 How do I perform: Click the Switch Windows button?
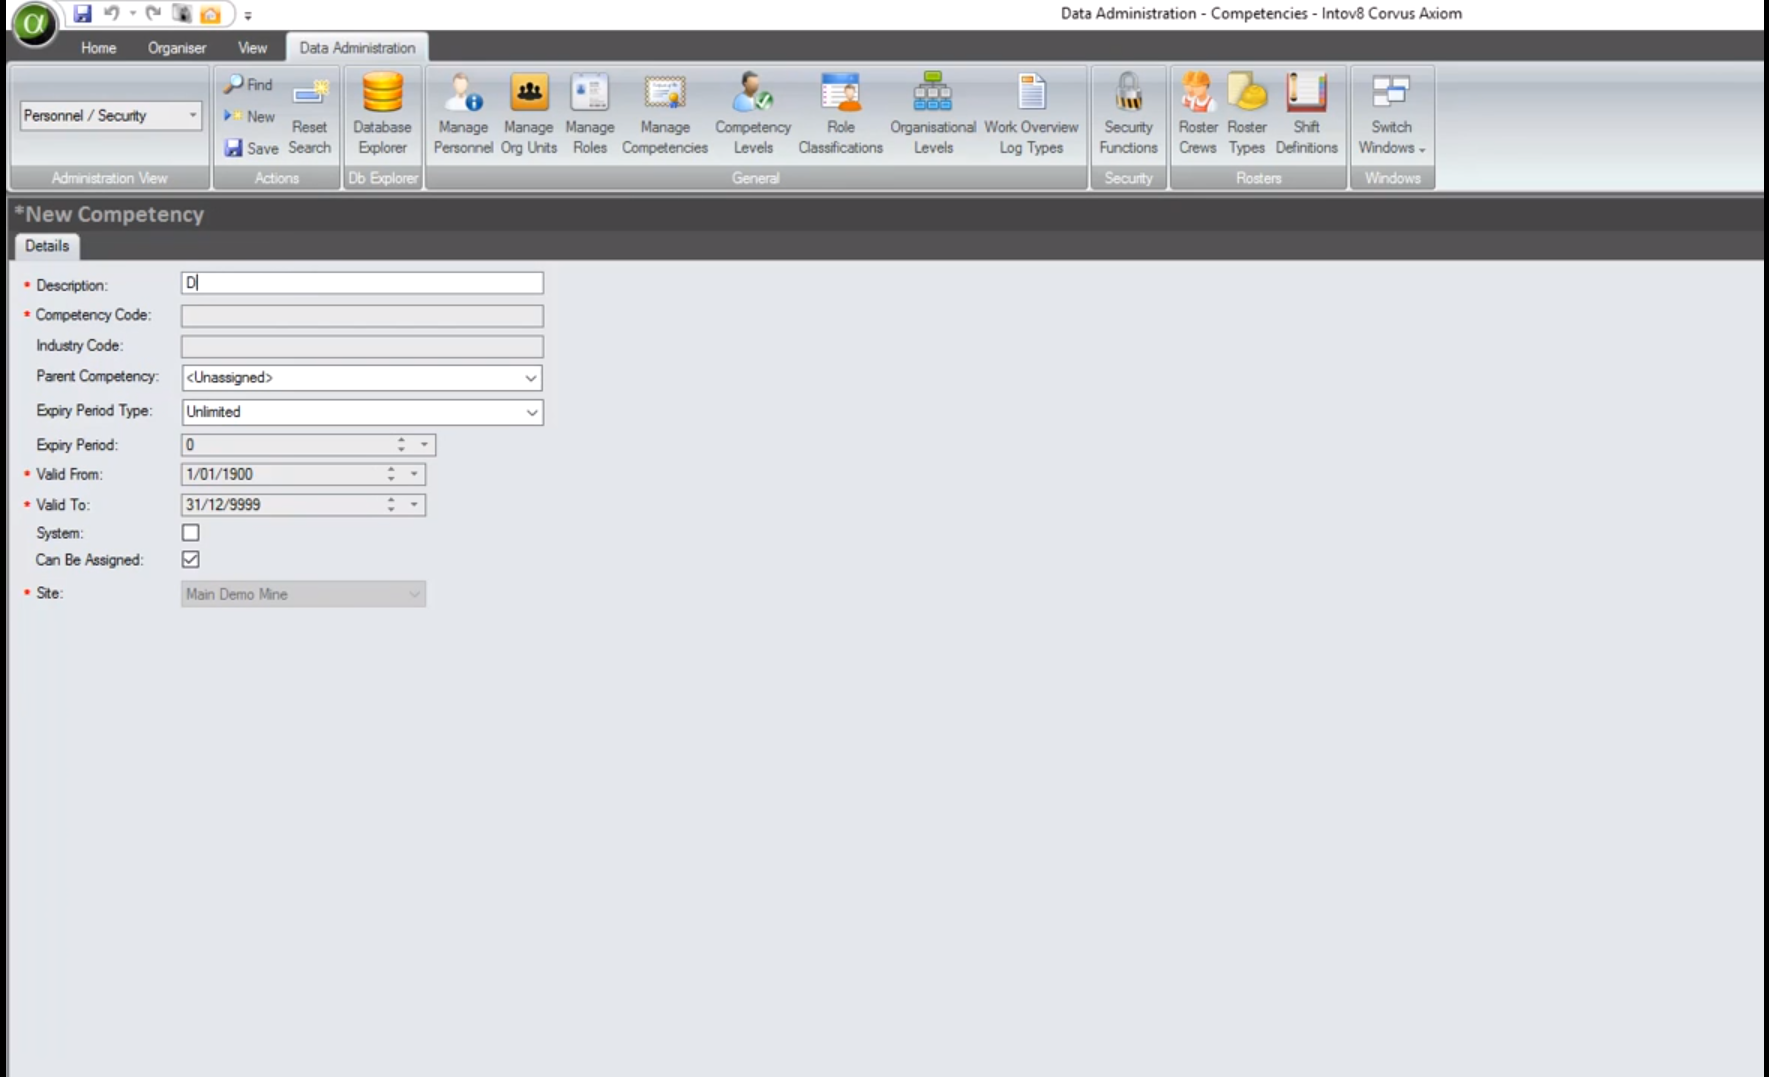click(x=1391, y=115)
